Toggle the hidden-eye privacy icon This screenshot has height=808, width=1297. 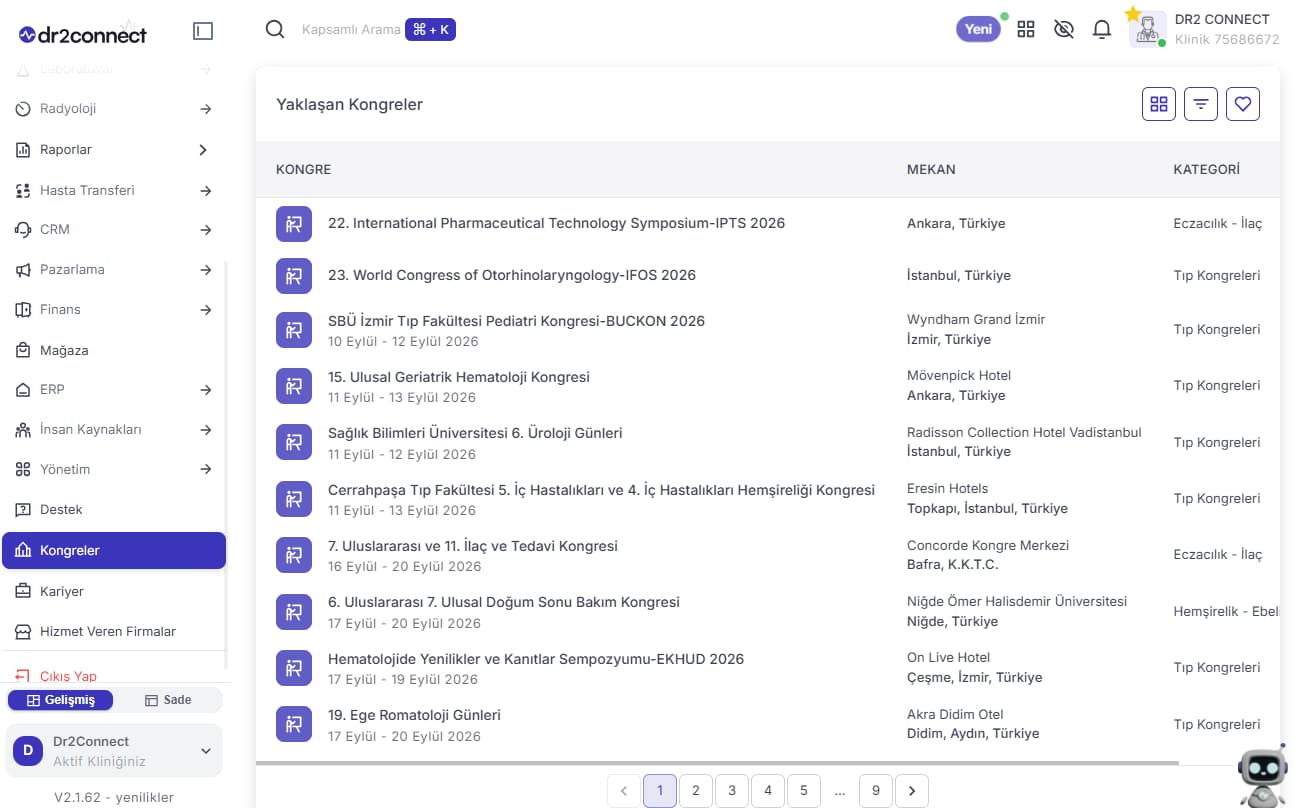(1064, 29)
